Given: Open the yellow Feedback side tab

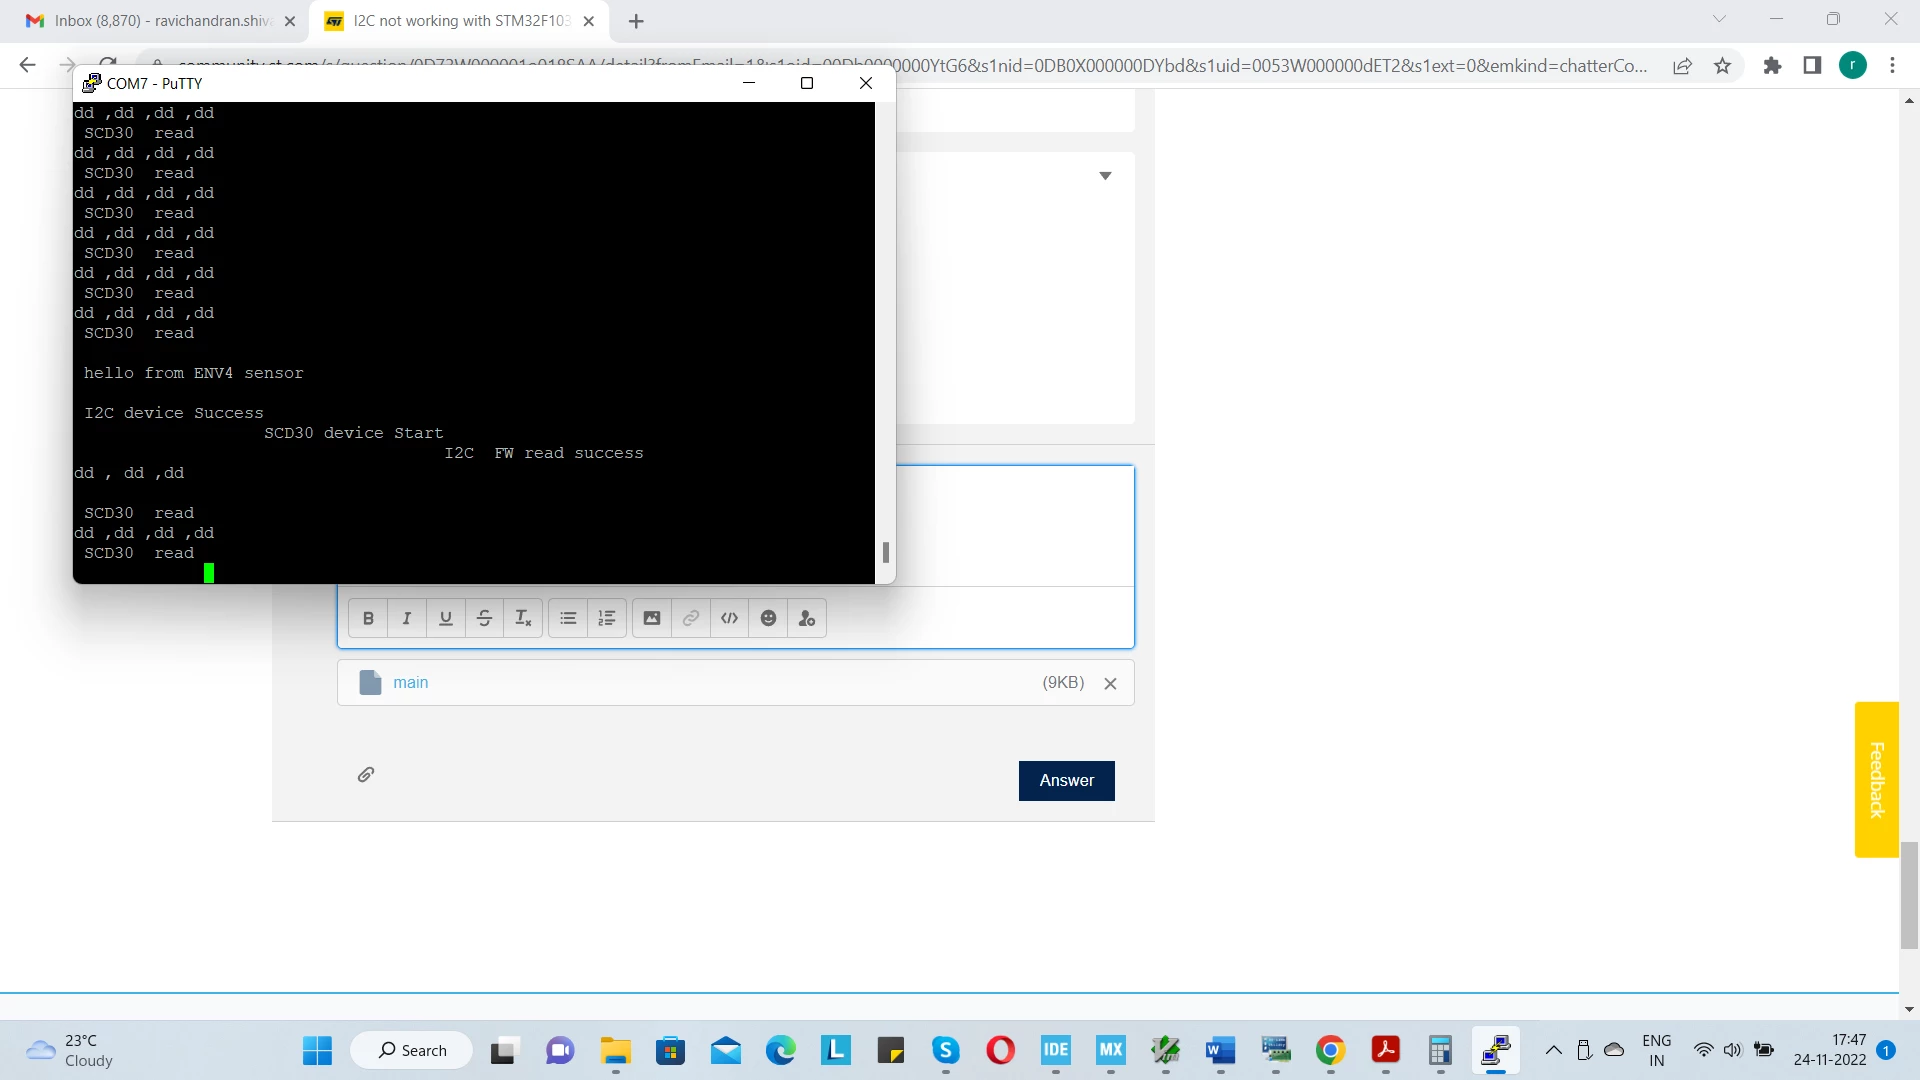Looking at the screenshot, I should click(x=1876, y=780).
